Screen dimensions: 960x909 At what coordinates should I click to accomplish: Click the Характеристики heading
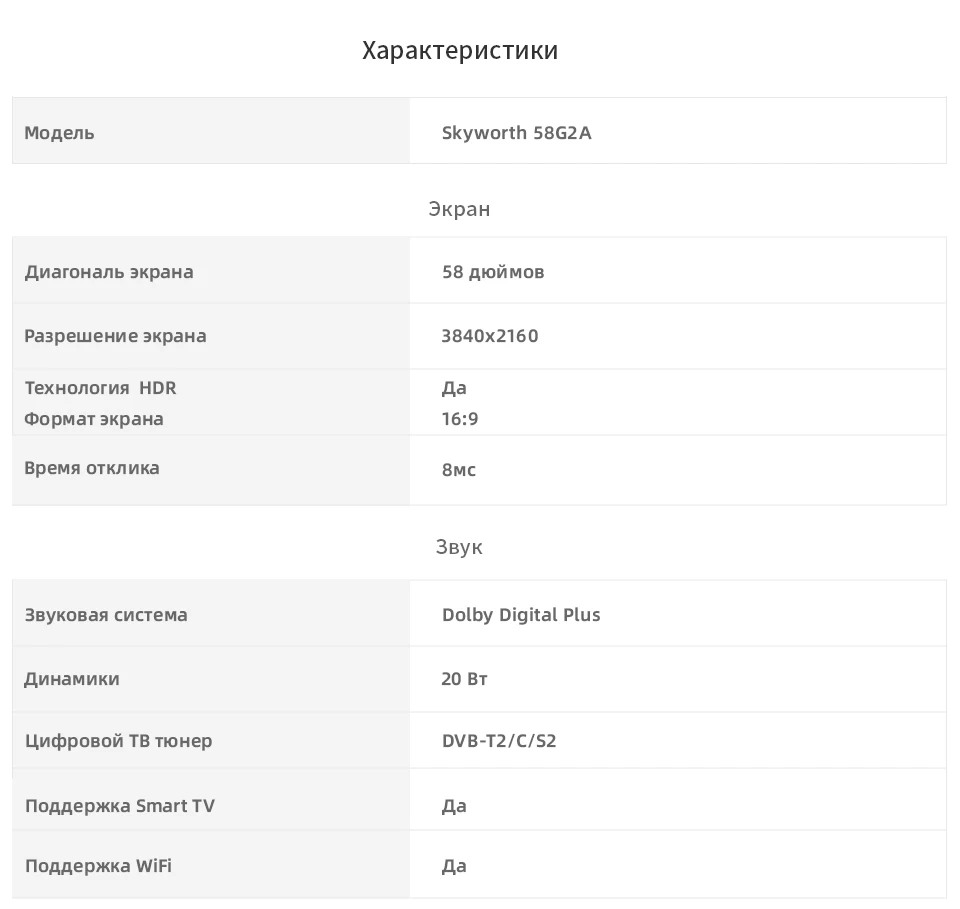460,50
